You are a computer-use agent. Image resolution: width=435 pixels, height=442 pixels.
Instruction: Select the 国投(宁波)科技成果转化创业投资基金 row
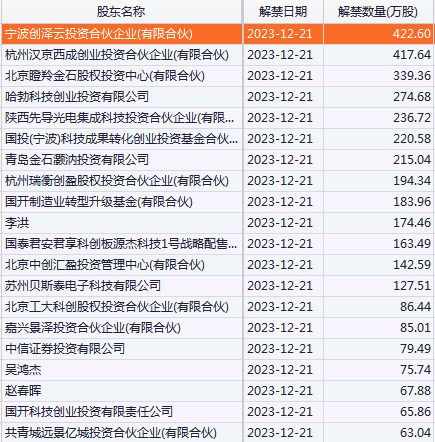tap(217, 139)
